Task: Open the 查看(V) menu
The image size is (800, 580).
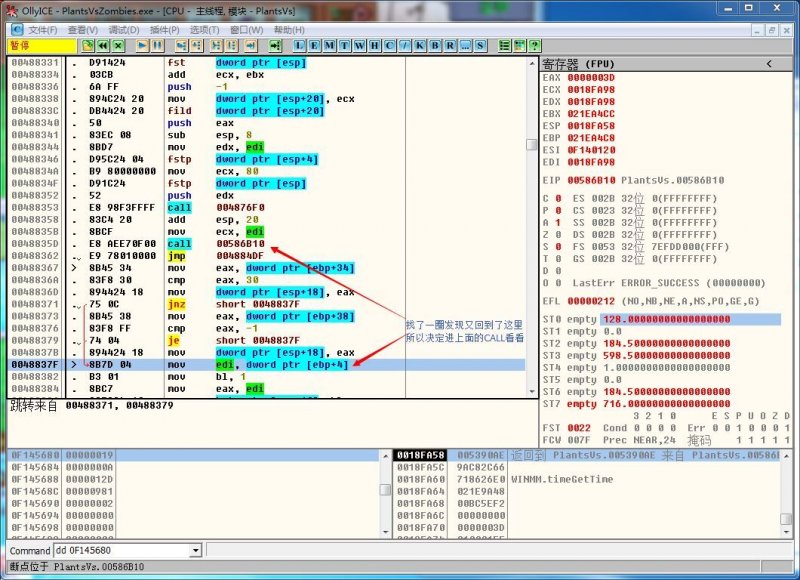Action: [x=83, y=30]
